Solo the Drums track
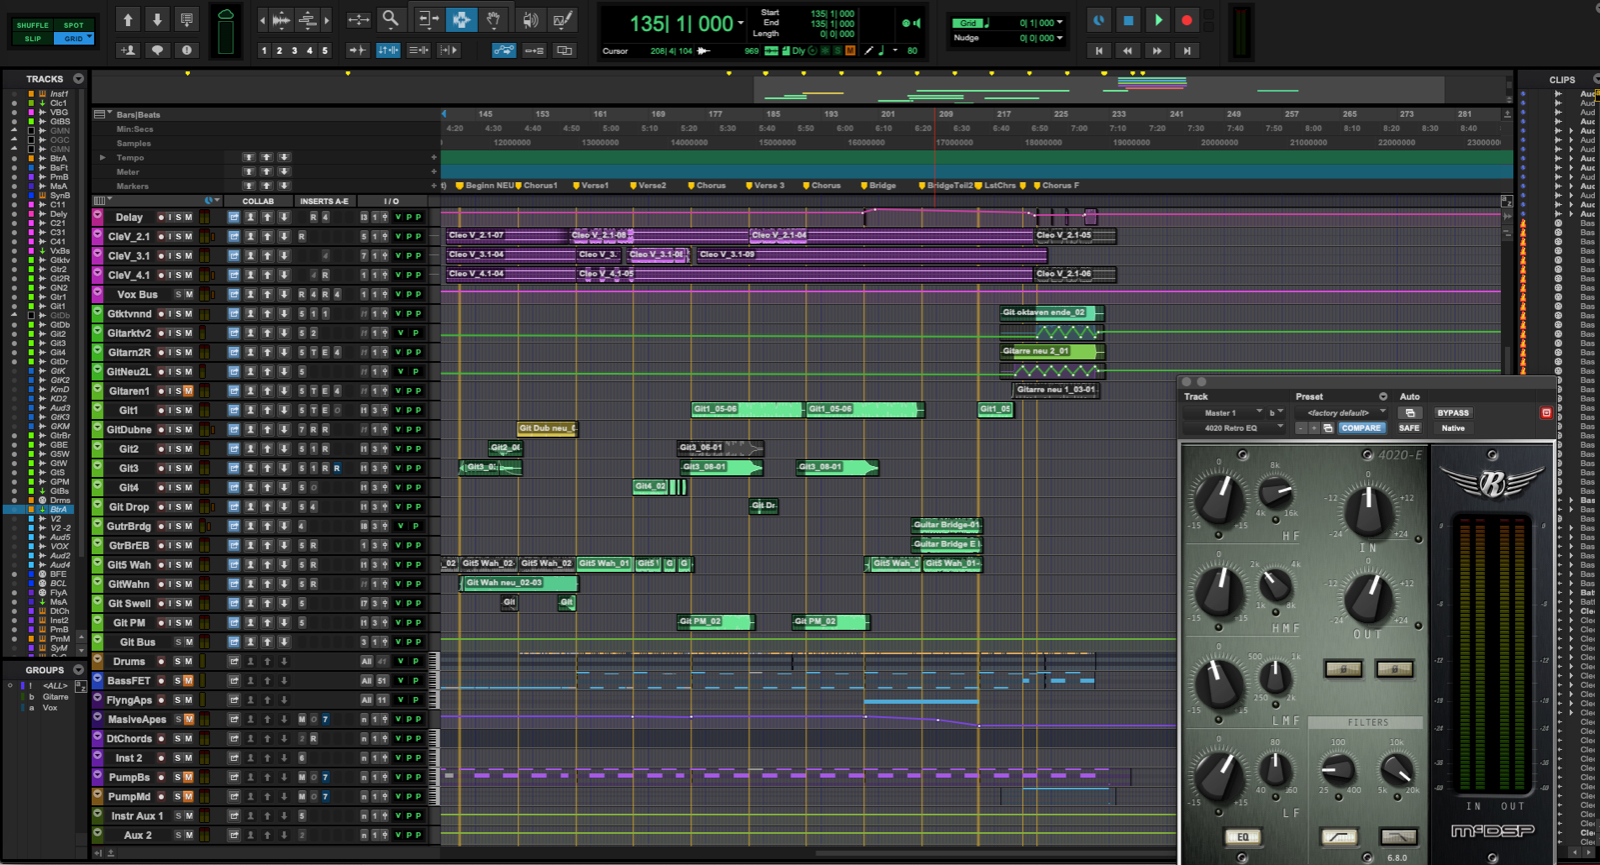 point(178,662)
